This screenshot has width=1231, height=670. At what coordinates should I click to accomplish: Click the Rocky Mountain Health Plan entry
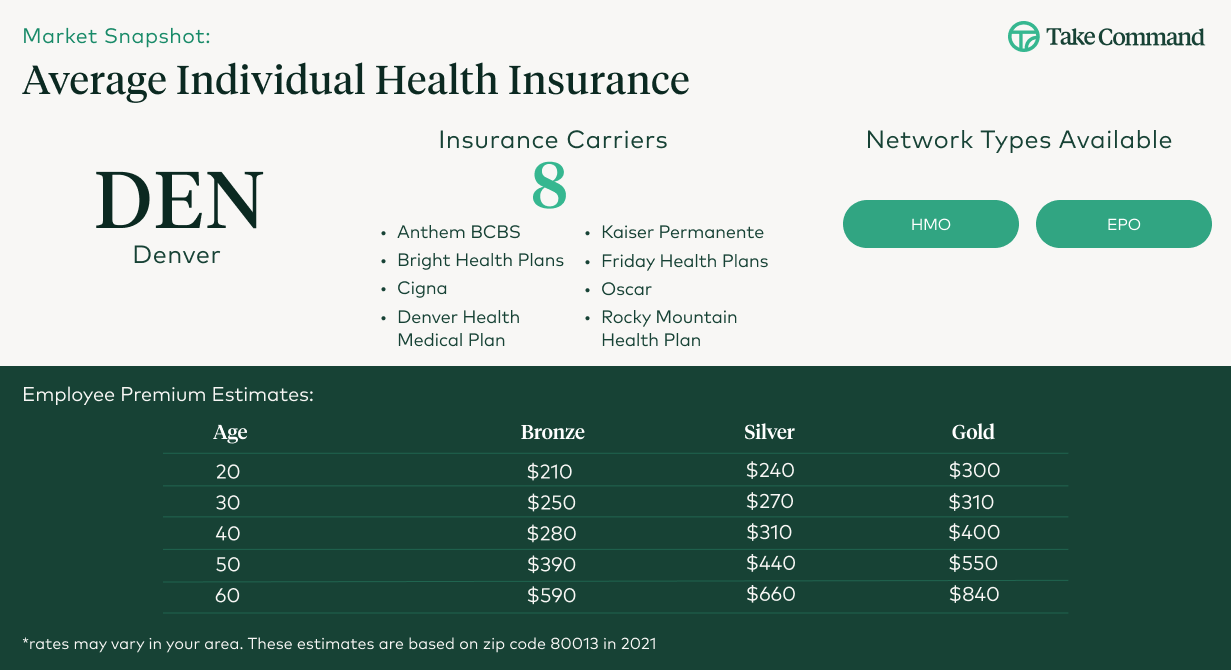[669, 328]
